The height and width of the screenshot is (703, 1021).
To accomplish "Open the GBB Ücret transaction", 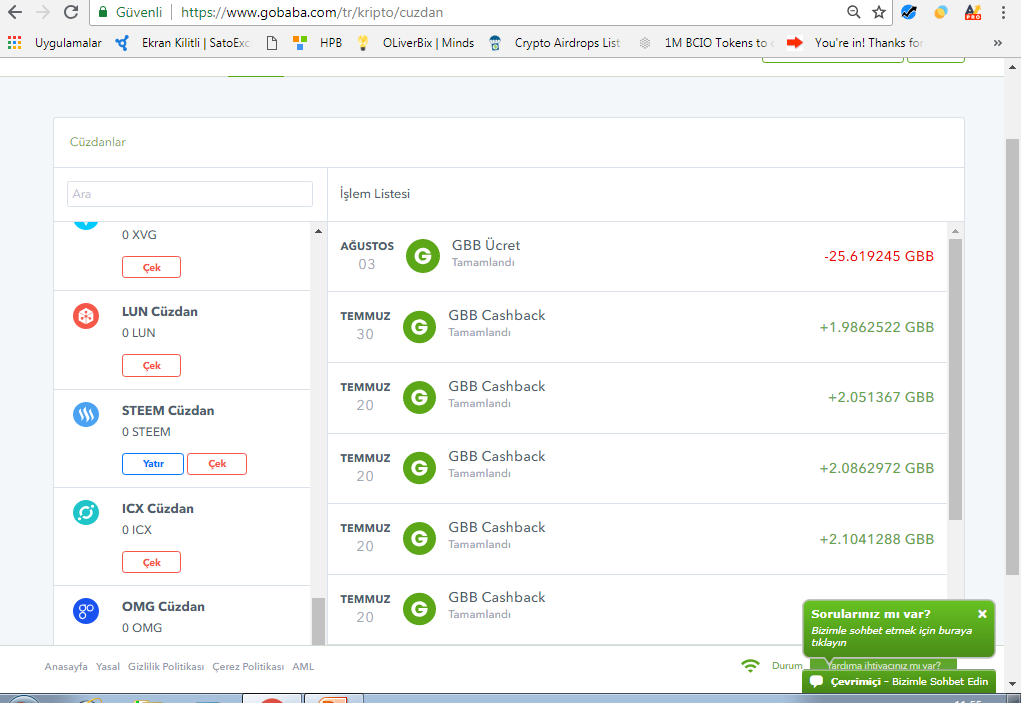I will point(637,256).
